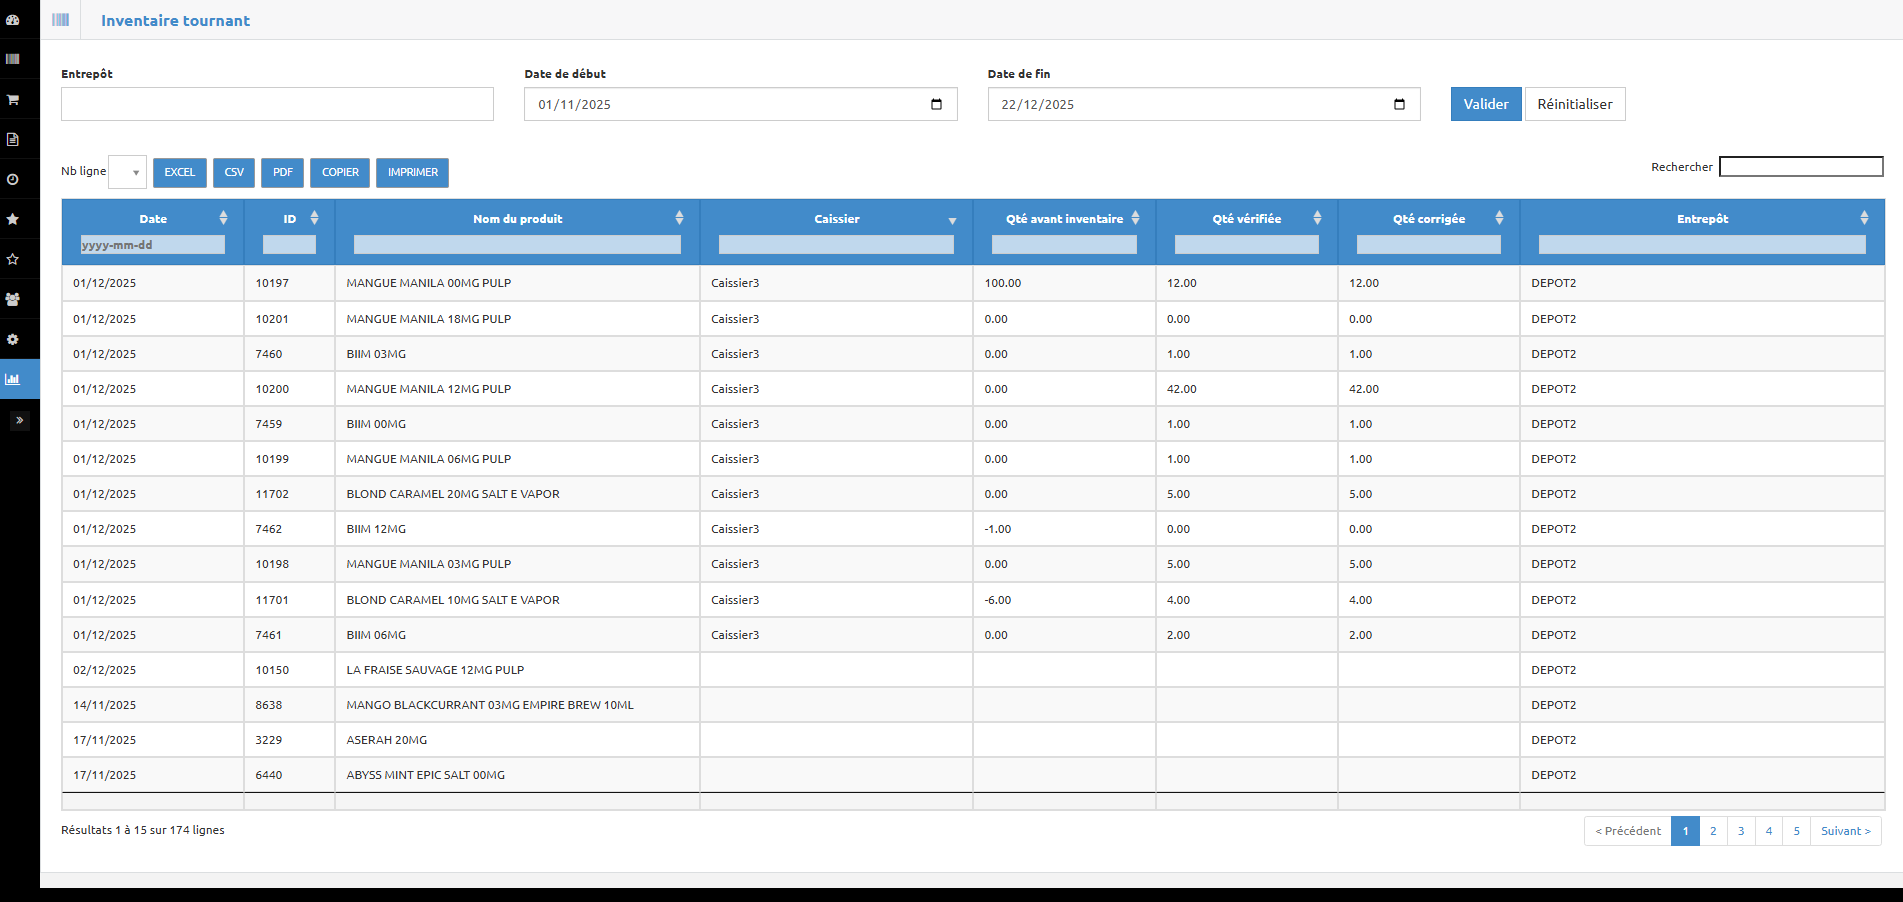Open the clock history icon
Screen dimensions: 1903x902
point(13,179)
